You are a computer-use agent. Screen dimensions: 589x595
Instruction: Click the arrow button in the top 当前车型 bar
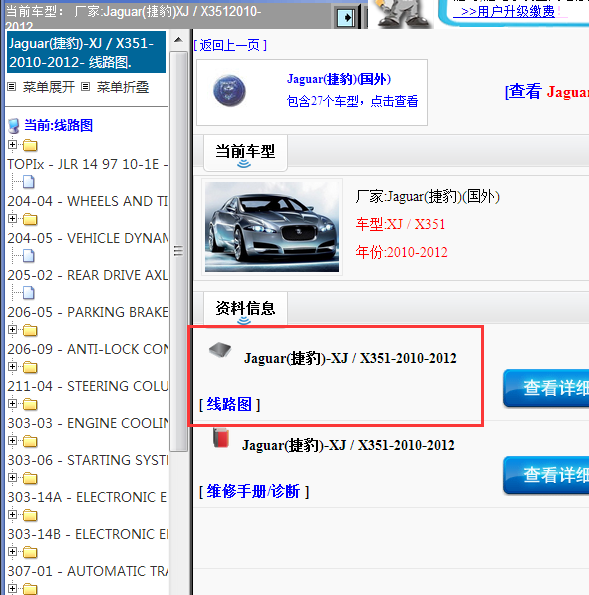[346, 17]
